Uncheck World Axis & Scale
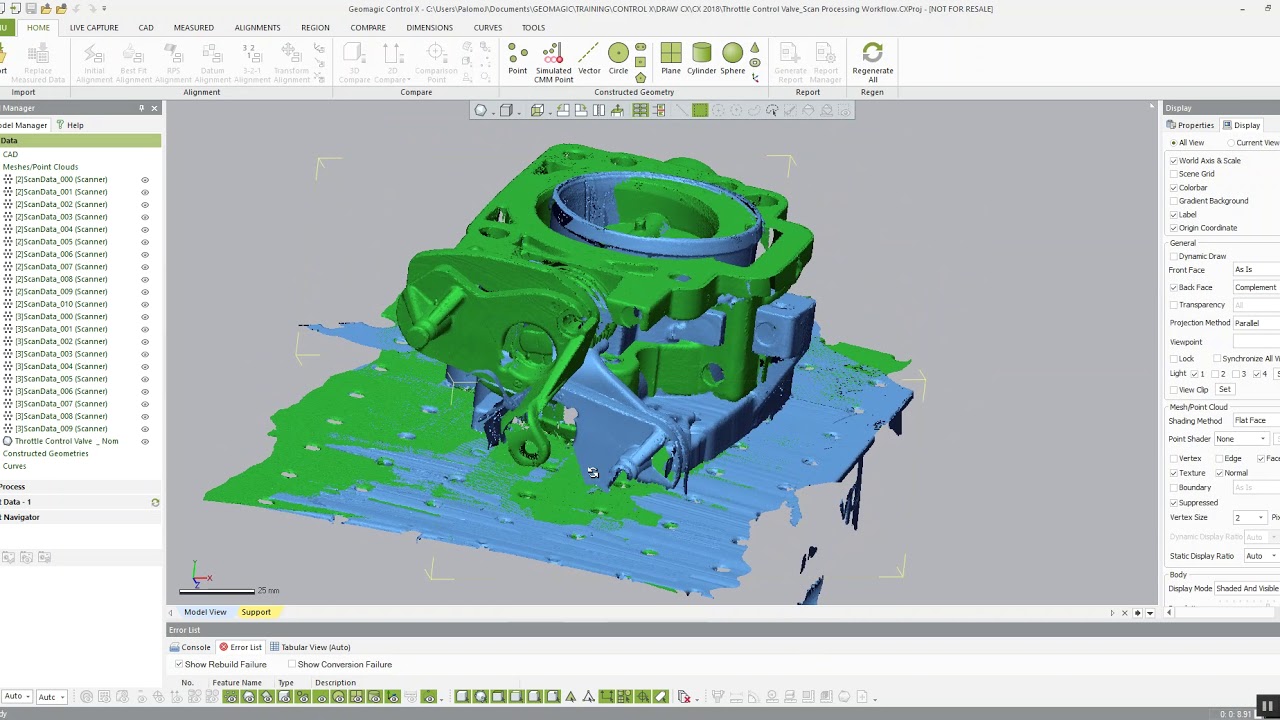The height and width of the screenshot is (720, 1280). (x=1174, y=160)
